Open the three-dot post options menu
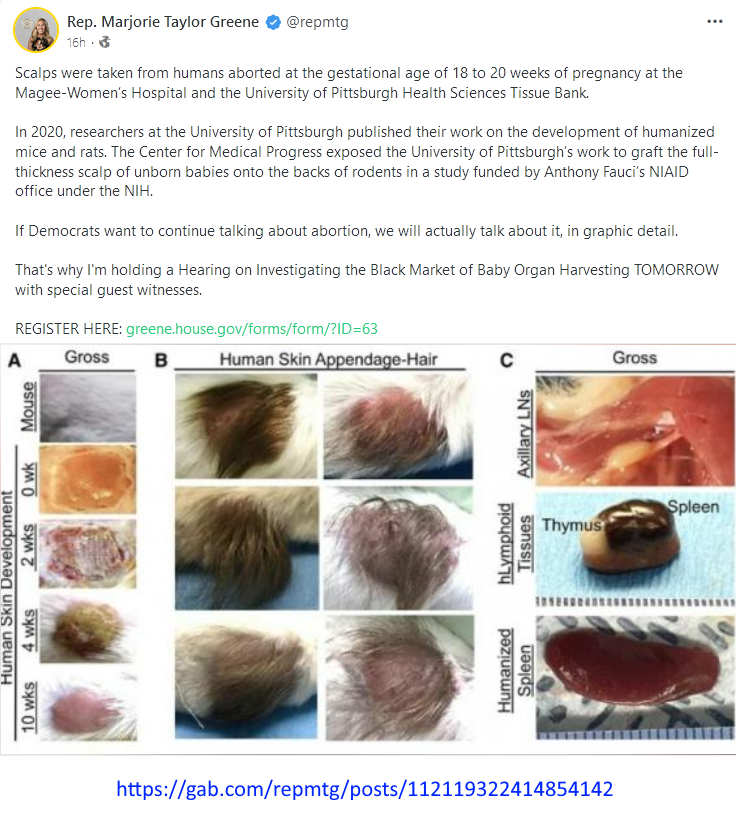736x826 pixels. [x=714, y=22]
